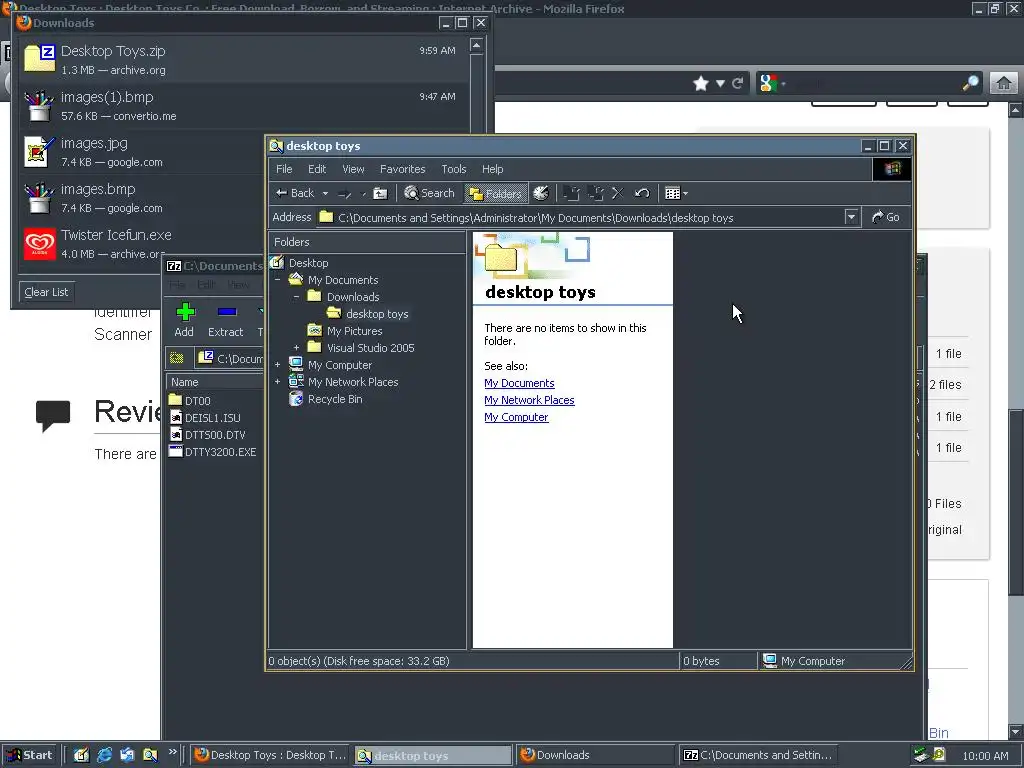Screen dimensions: 1024x768
Task: Click the Name column header in 7-Zip
Action: pos(215,382)
